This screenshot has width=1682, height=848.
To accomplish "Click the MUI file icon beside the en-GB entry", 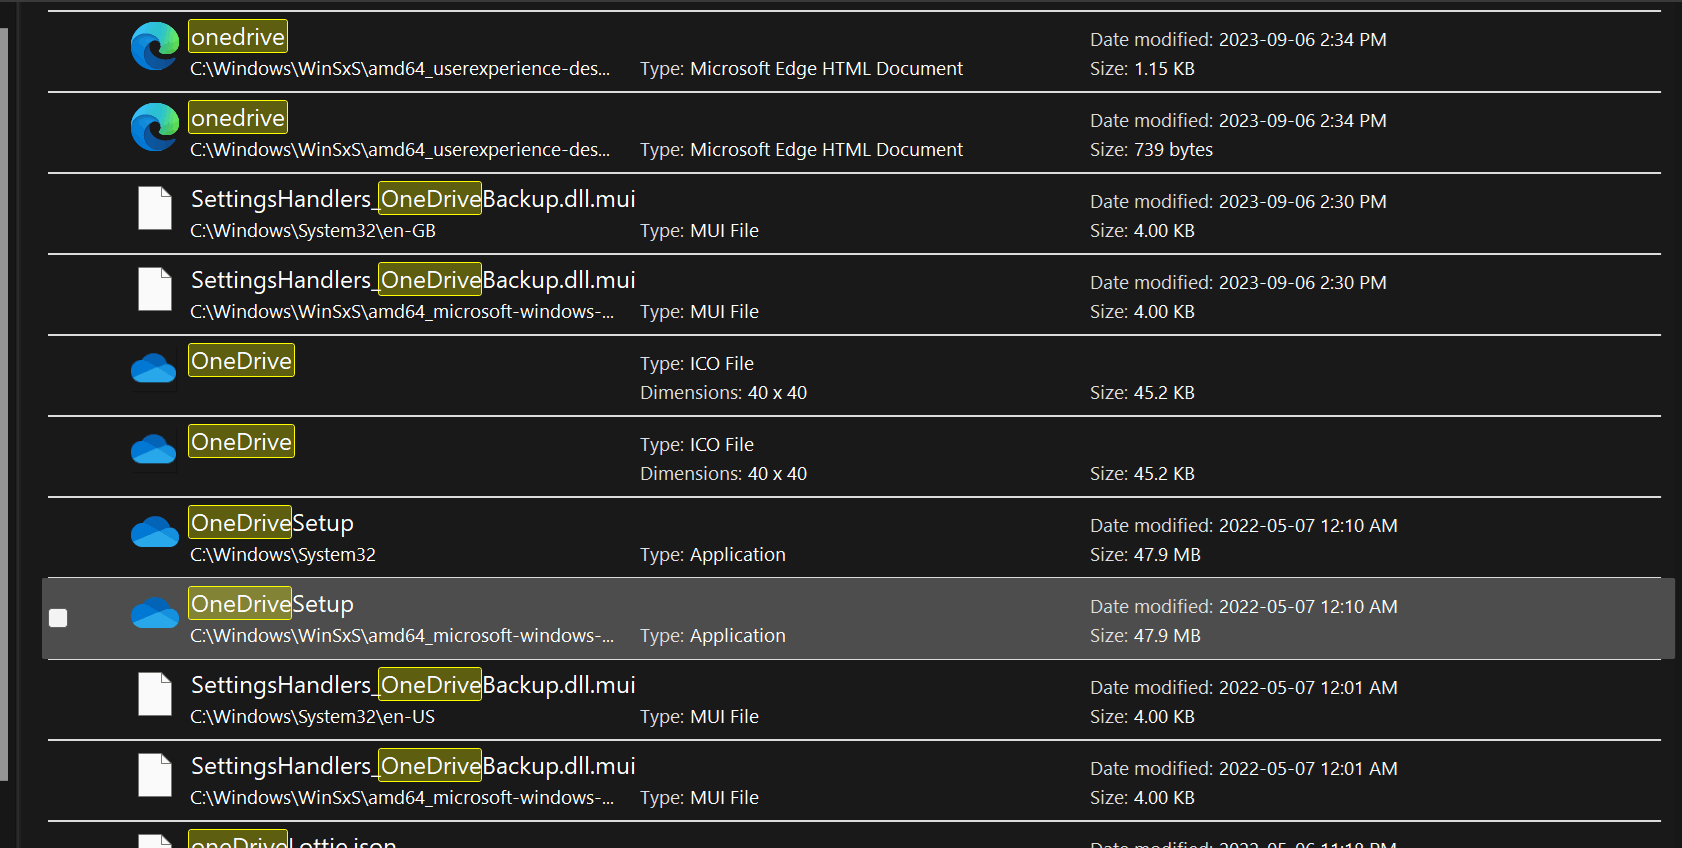I will coord(154,208).
